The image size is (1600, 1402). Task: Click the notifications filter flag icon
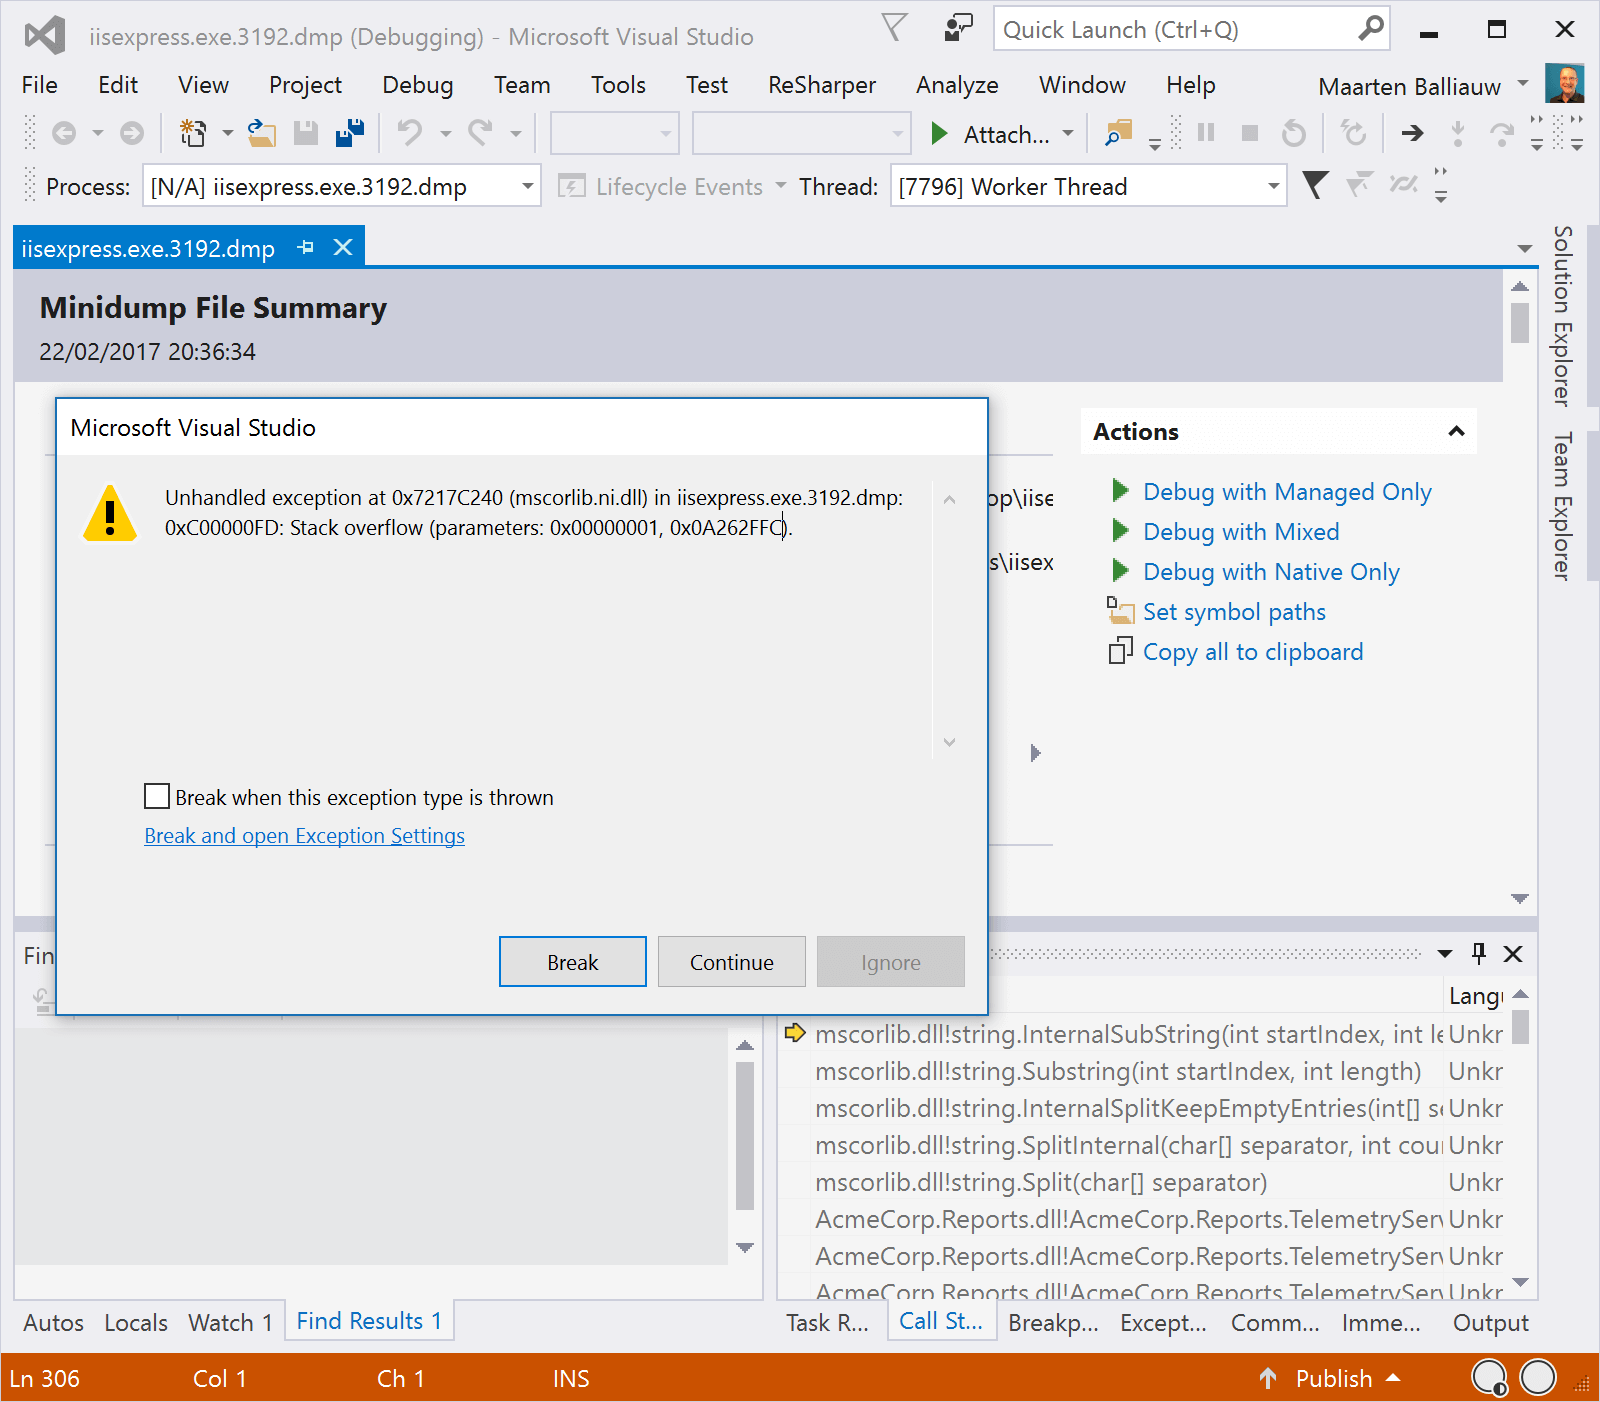[894, 28]
